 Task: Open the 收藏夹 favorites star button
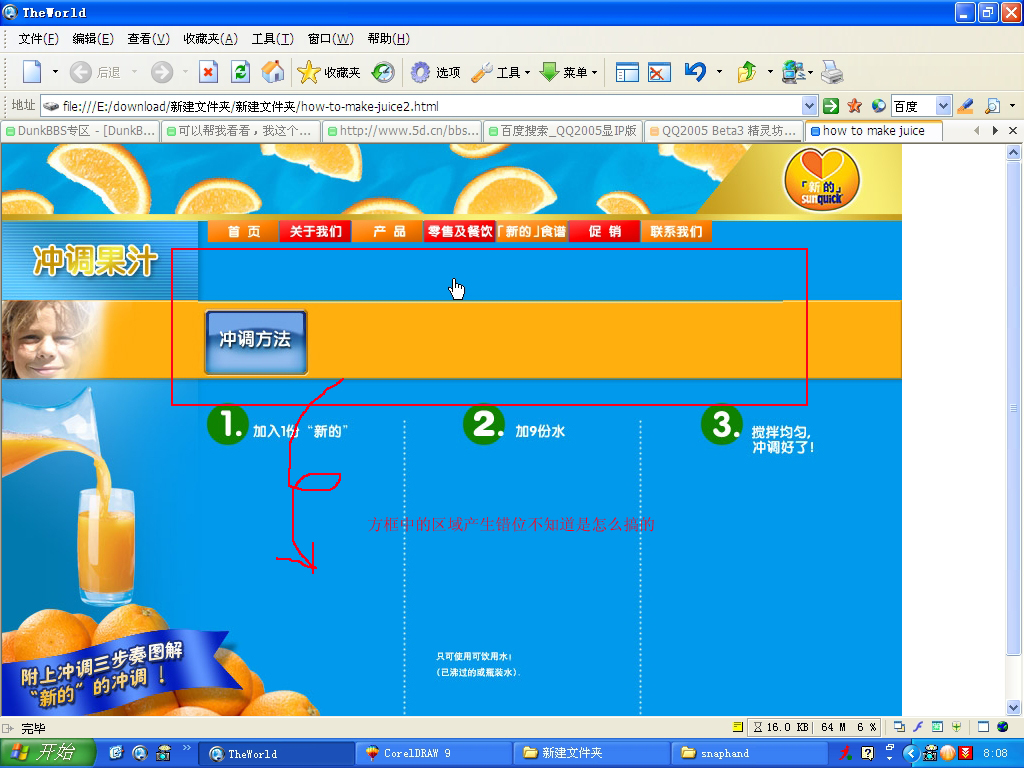328,72
